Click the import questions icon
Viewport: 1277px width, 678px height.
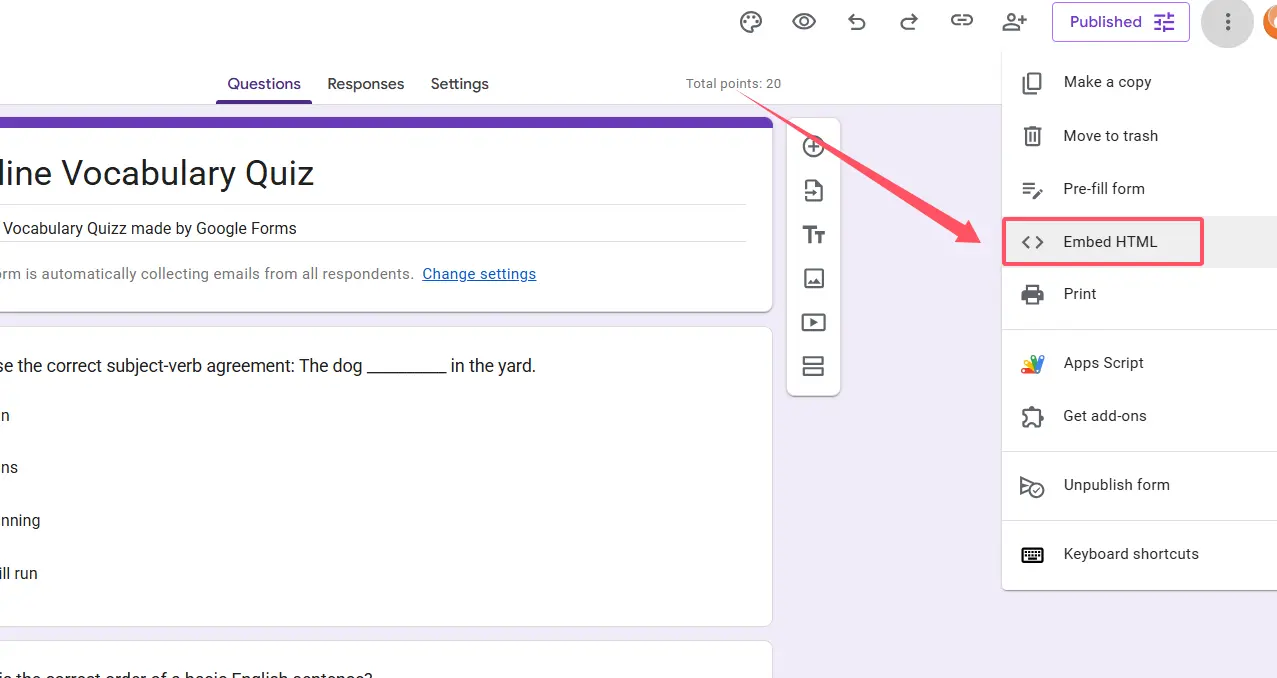point(814,191)
